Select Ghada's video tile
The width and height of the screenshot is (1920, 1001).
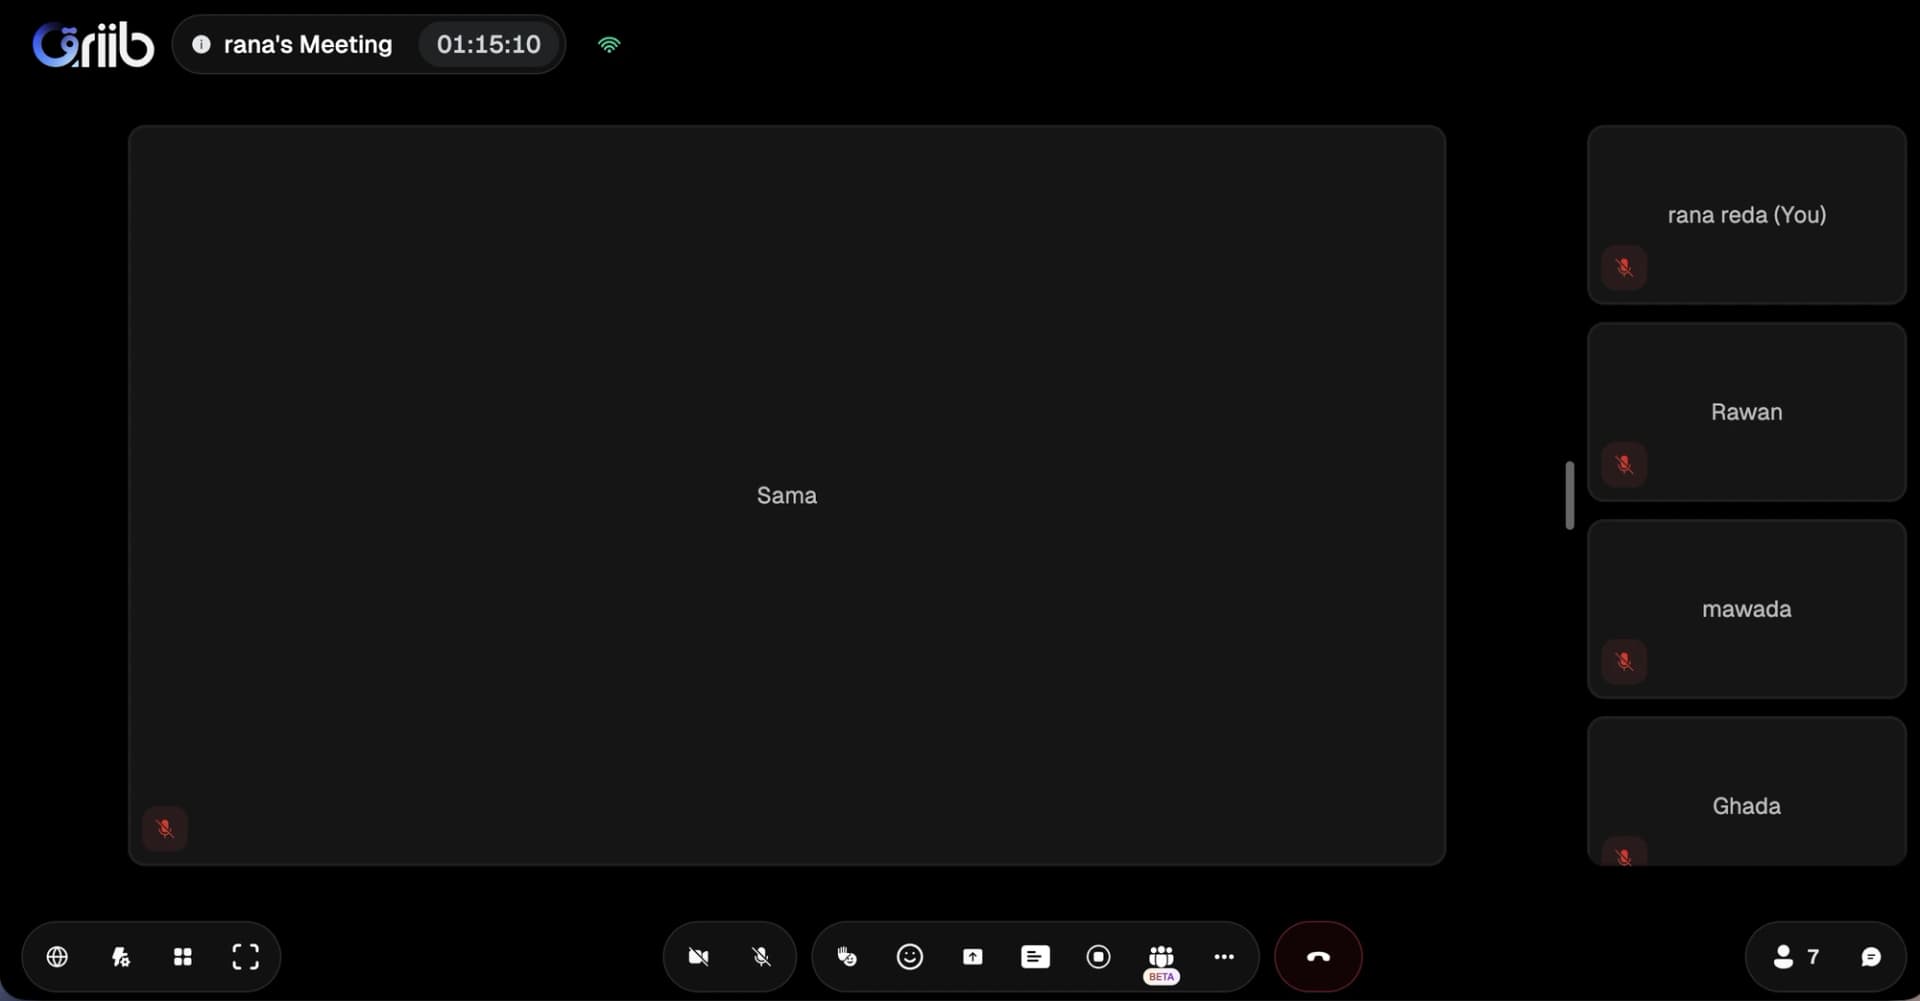pyautogui.click(x=1746, y=791)
